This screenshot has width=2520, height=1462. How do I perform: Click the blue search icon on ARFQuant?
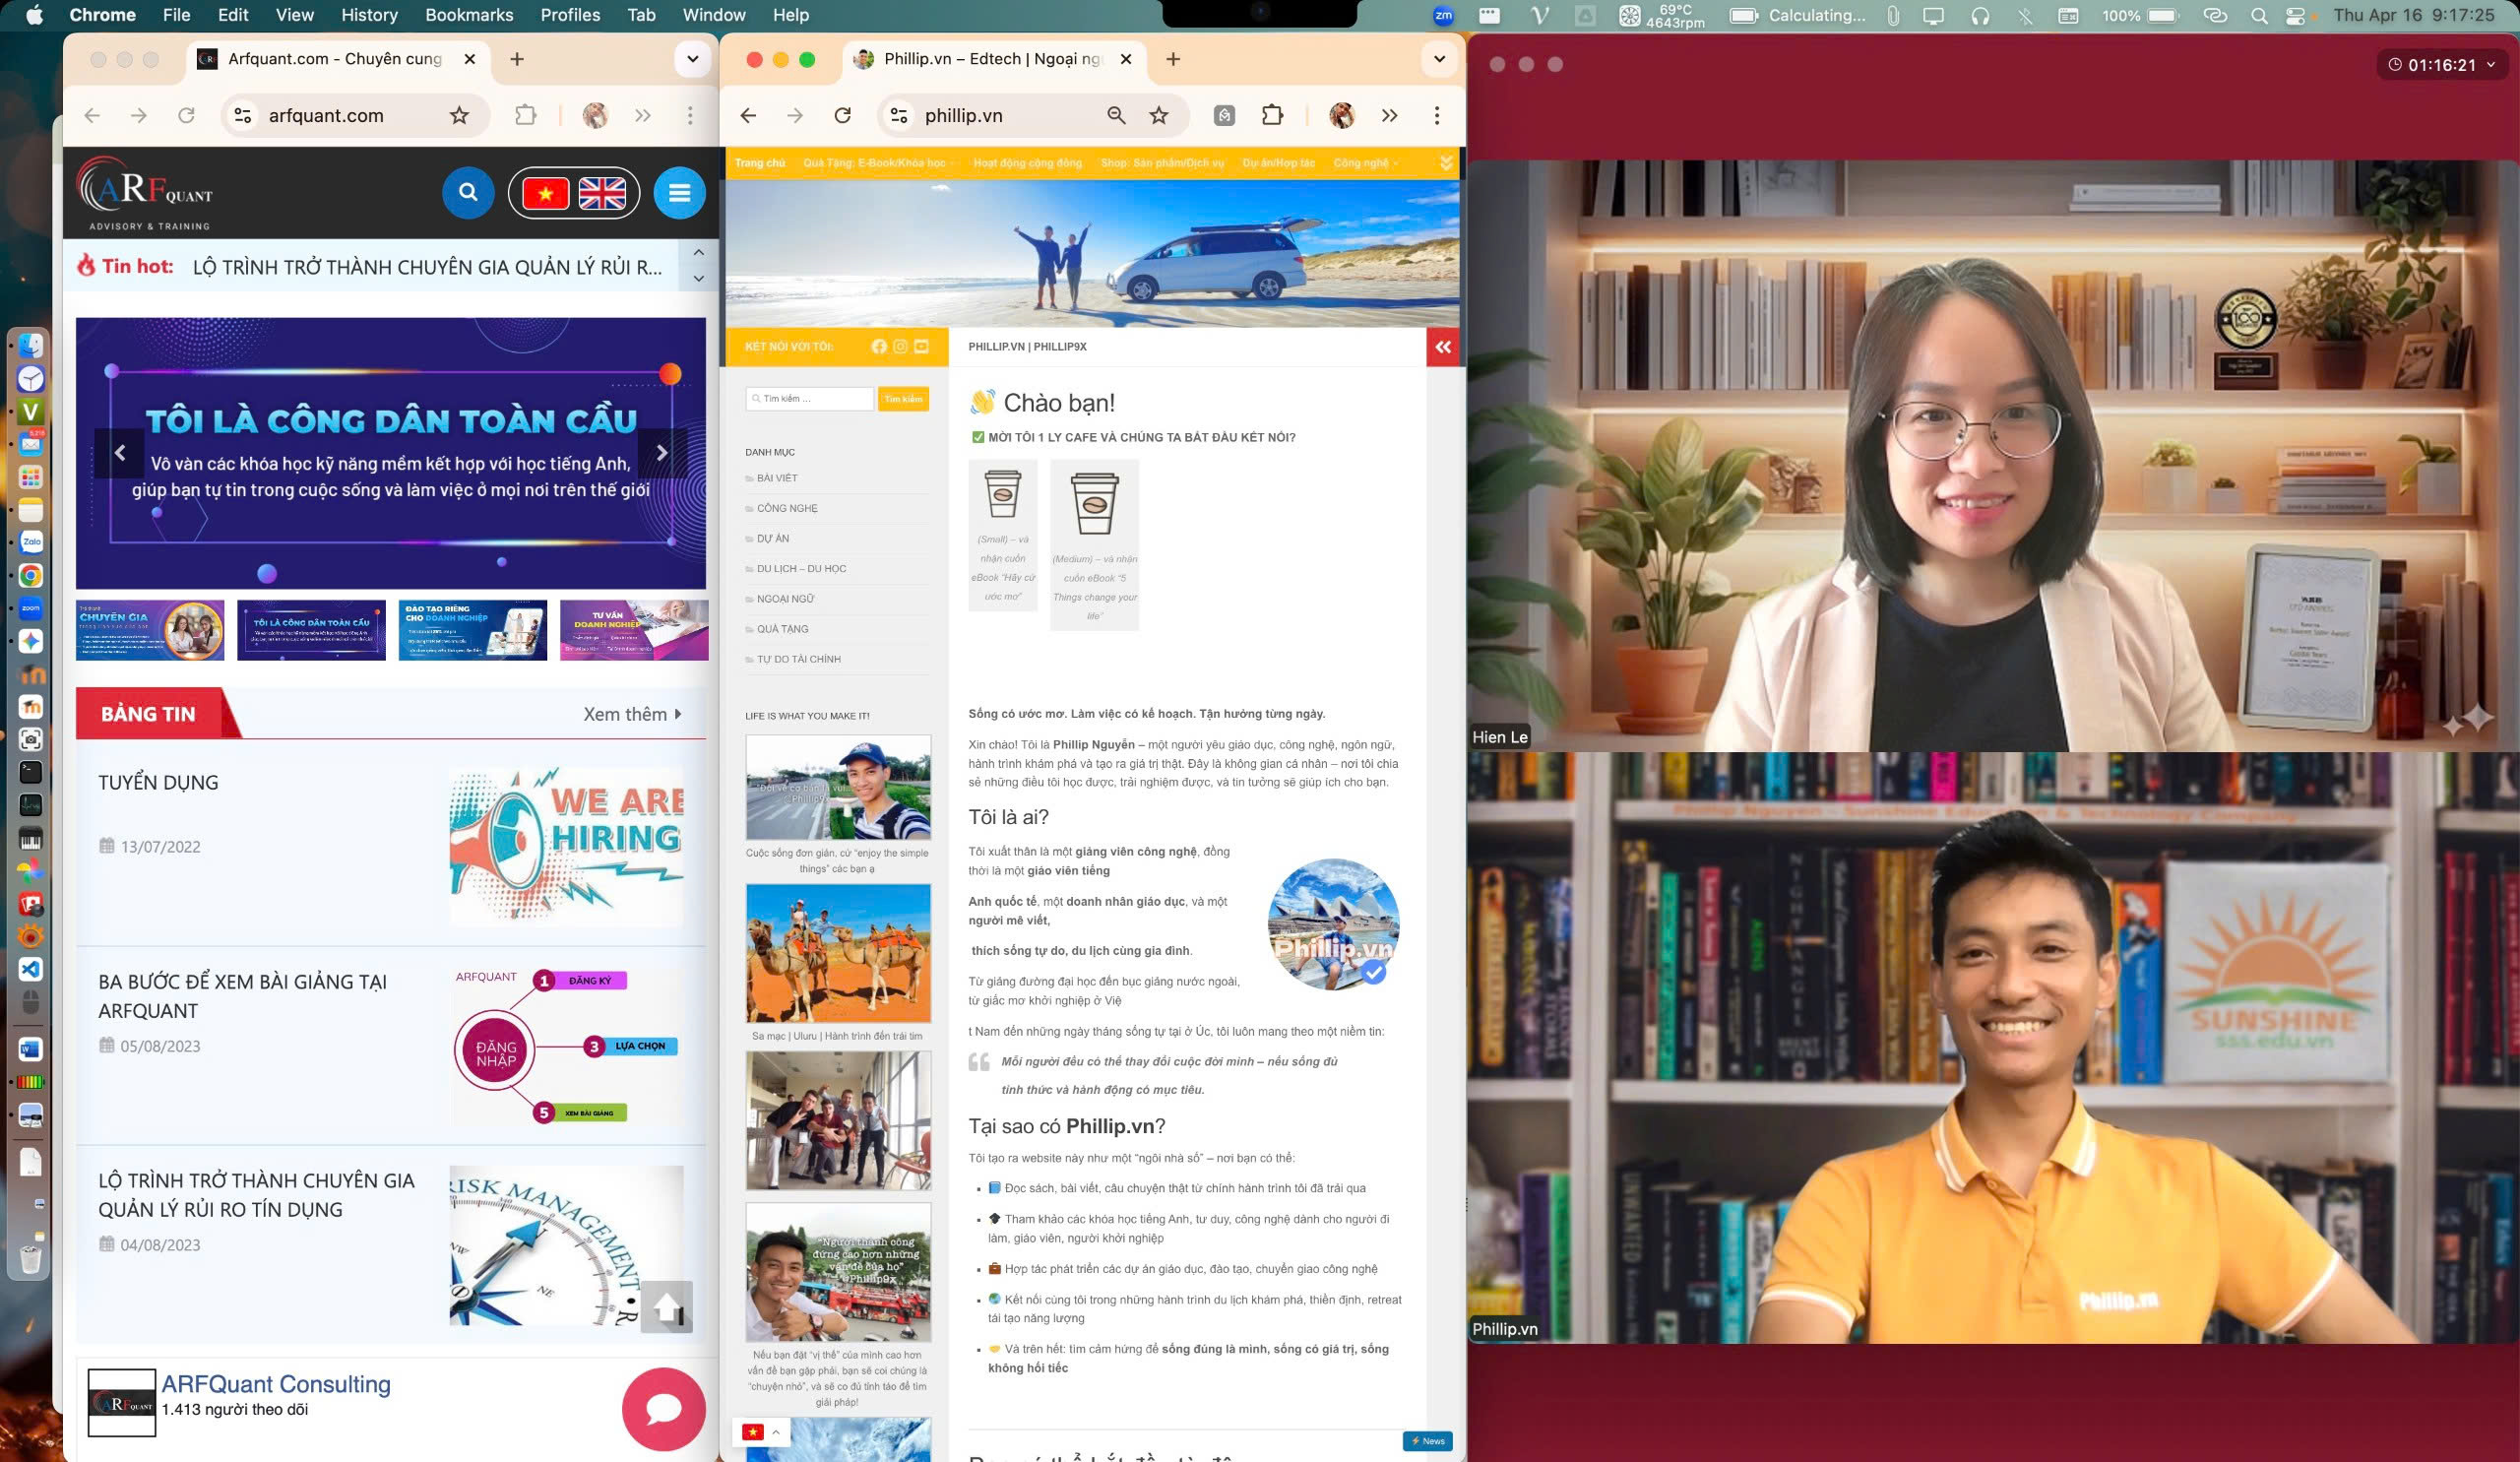click(x=468, y=192)
